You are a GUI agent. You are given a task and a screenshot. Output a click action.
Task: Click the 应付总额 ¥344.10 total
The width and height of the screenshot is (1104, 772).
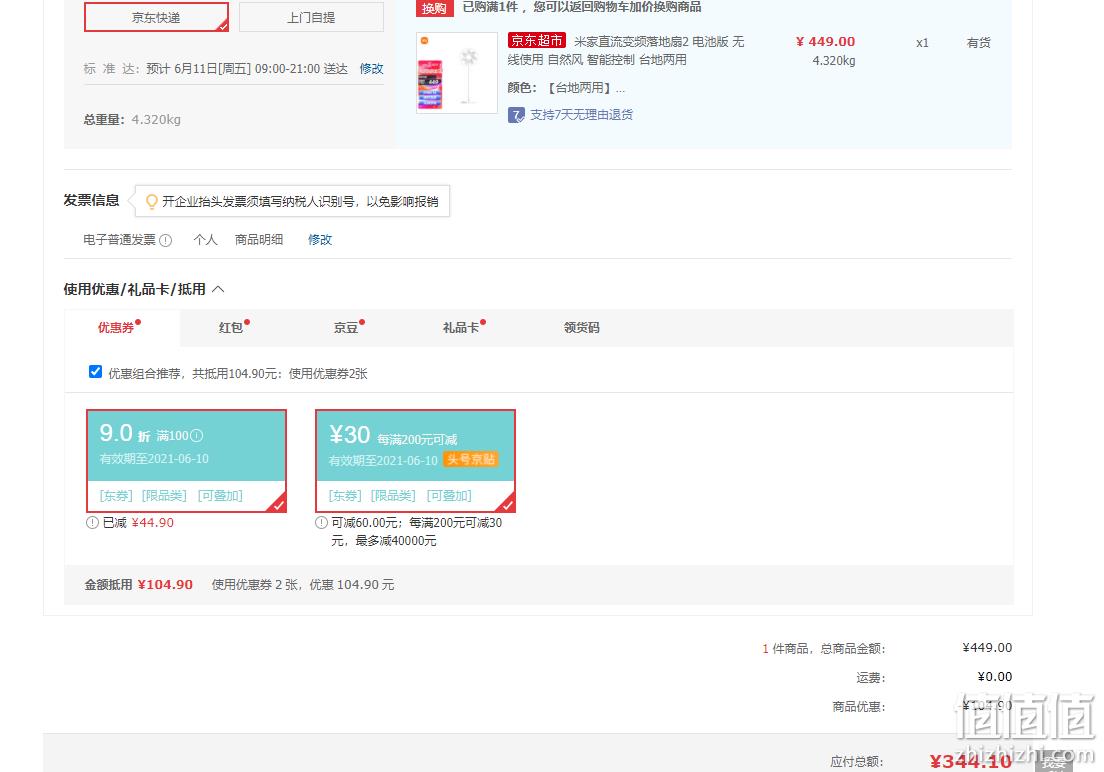970,761
